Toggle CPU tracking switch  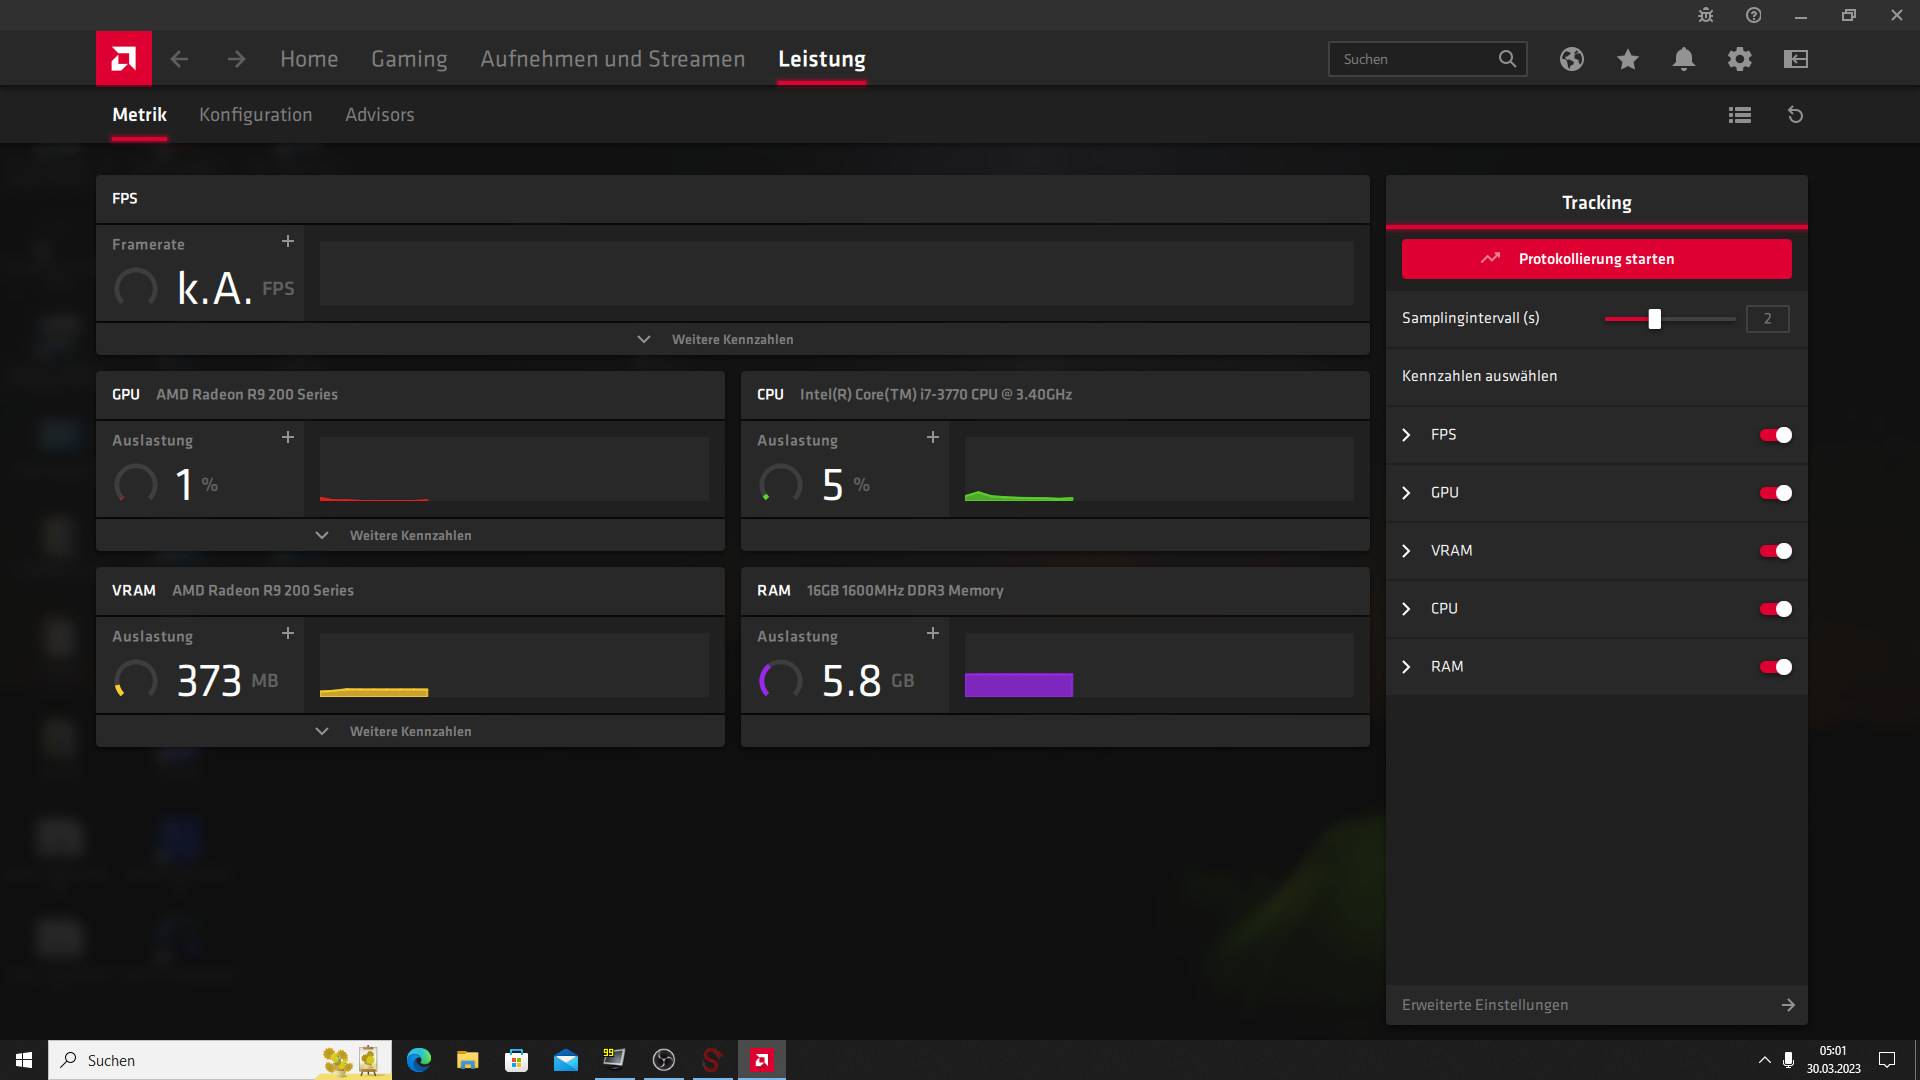(1776, 609)
